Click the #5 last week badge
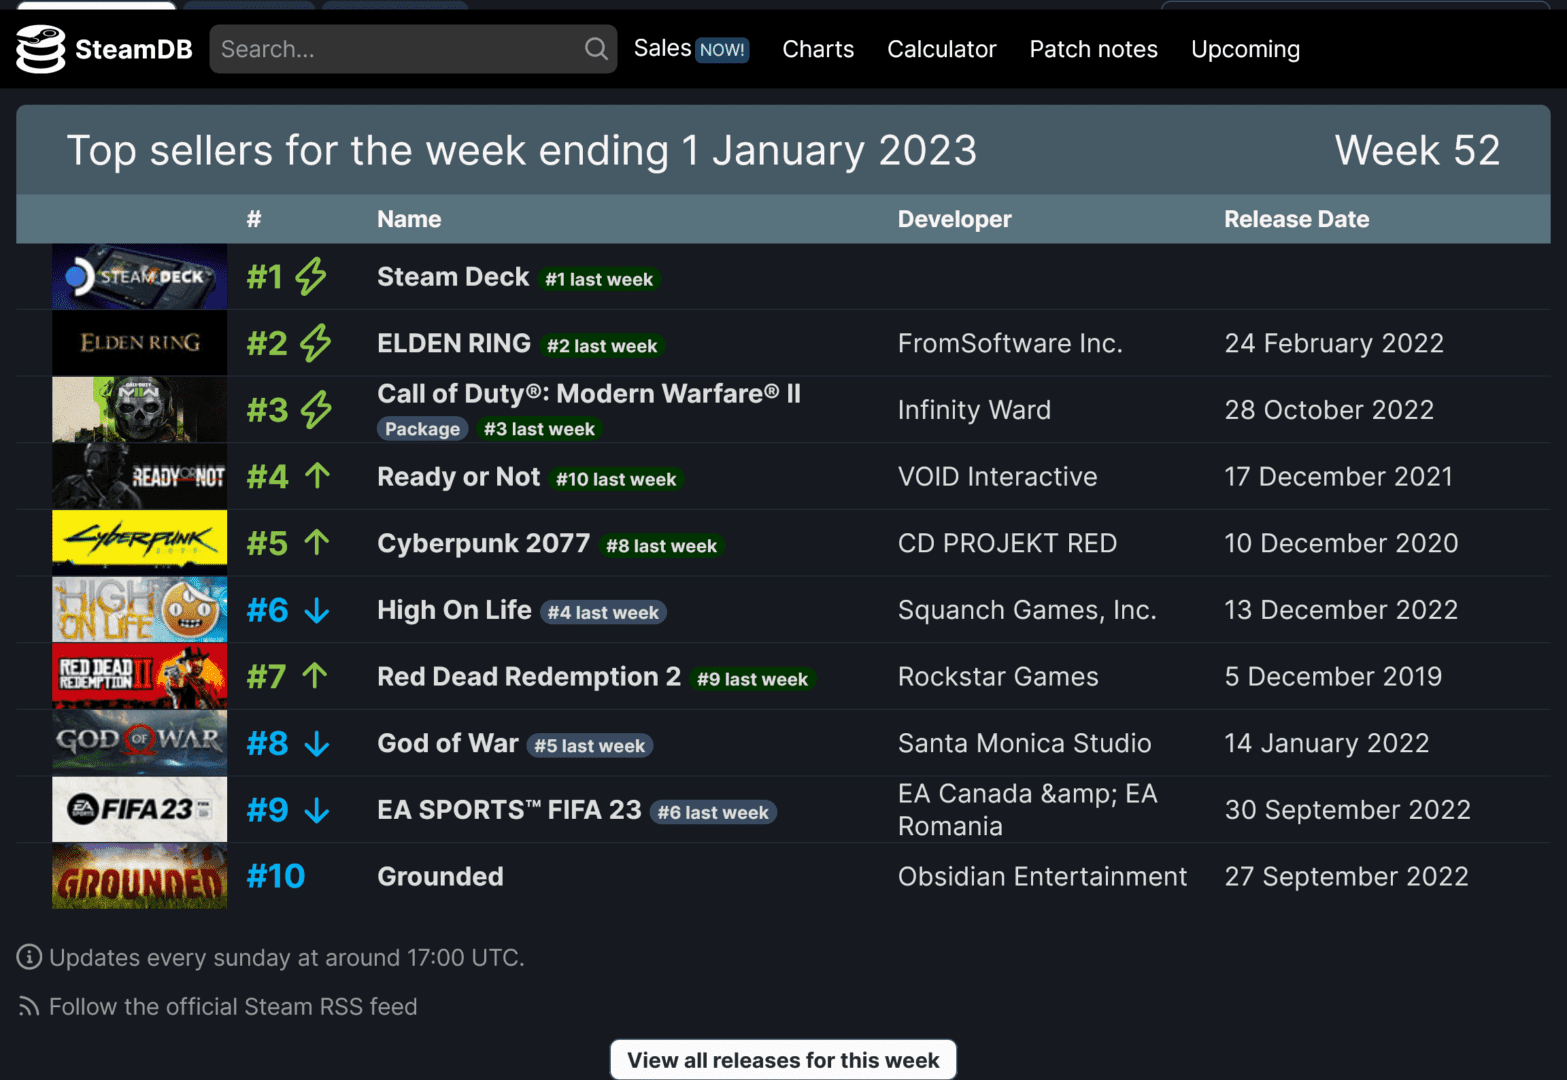The height and width of the screenshot is (1080, 1567). [590, 746]
